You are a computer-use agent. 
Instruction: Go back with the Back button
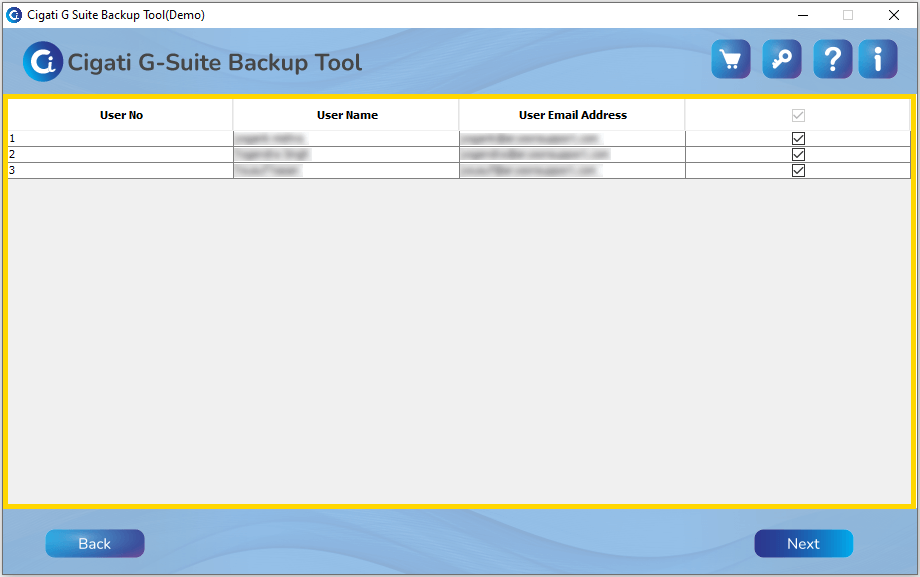[x=95, y=543]
